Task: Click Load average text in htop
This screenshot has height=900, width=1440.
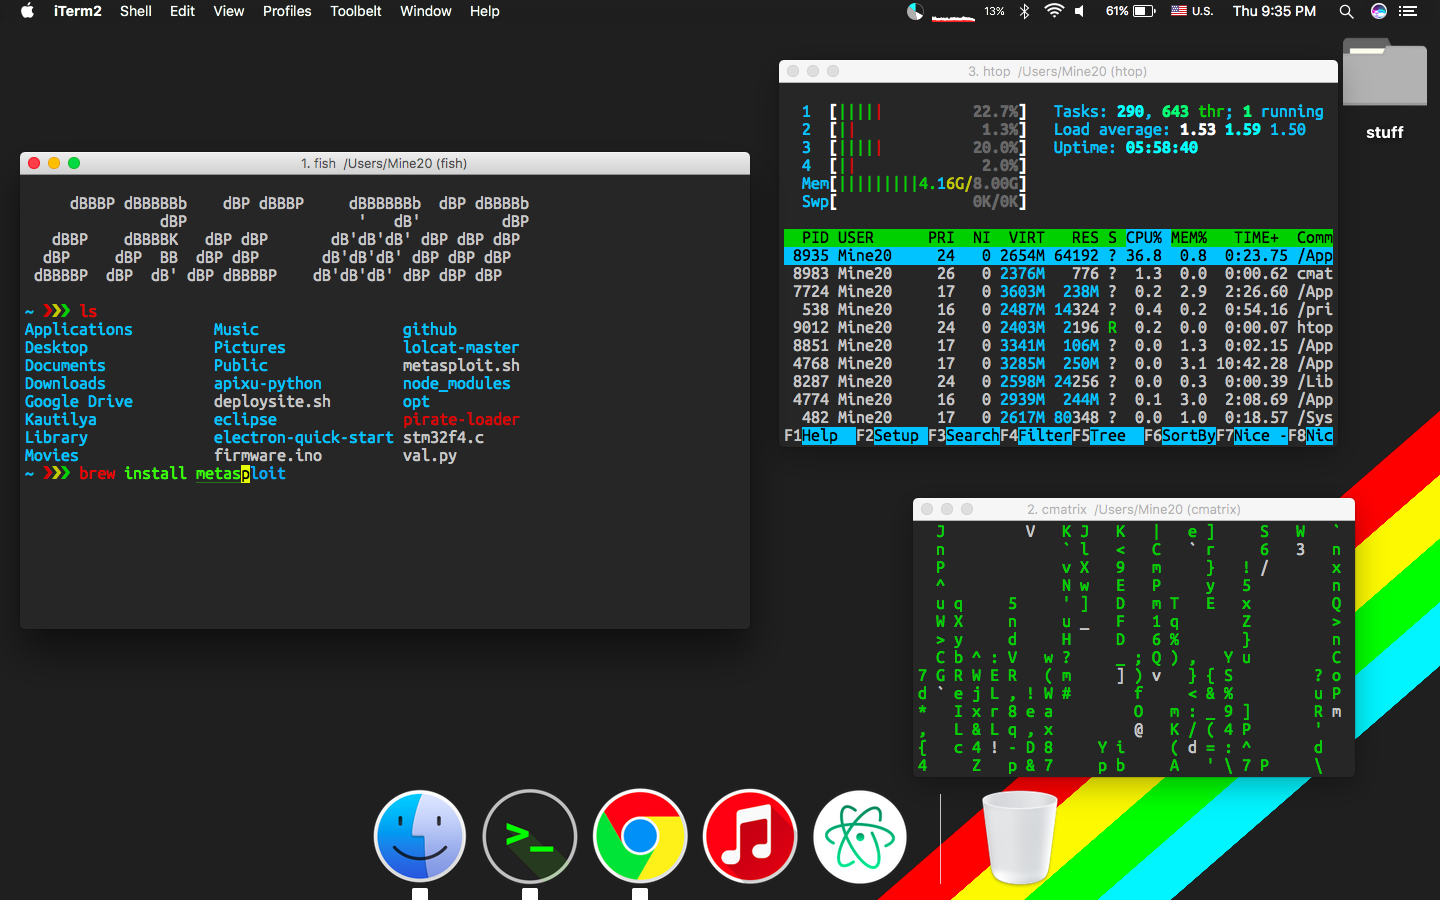Action: [1111, 130]
